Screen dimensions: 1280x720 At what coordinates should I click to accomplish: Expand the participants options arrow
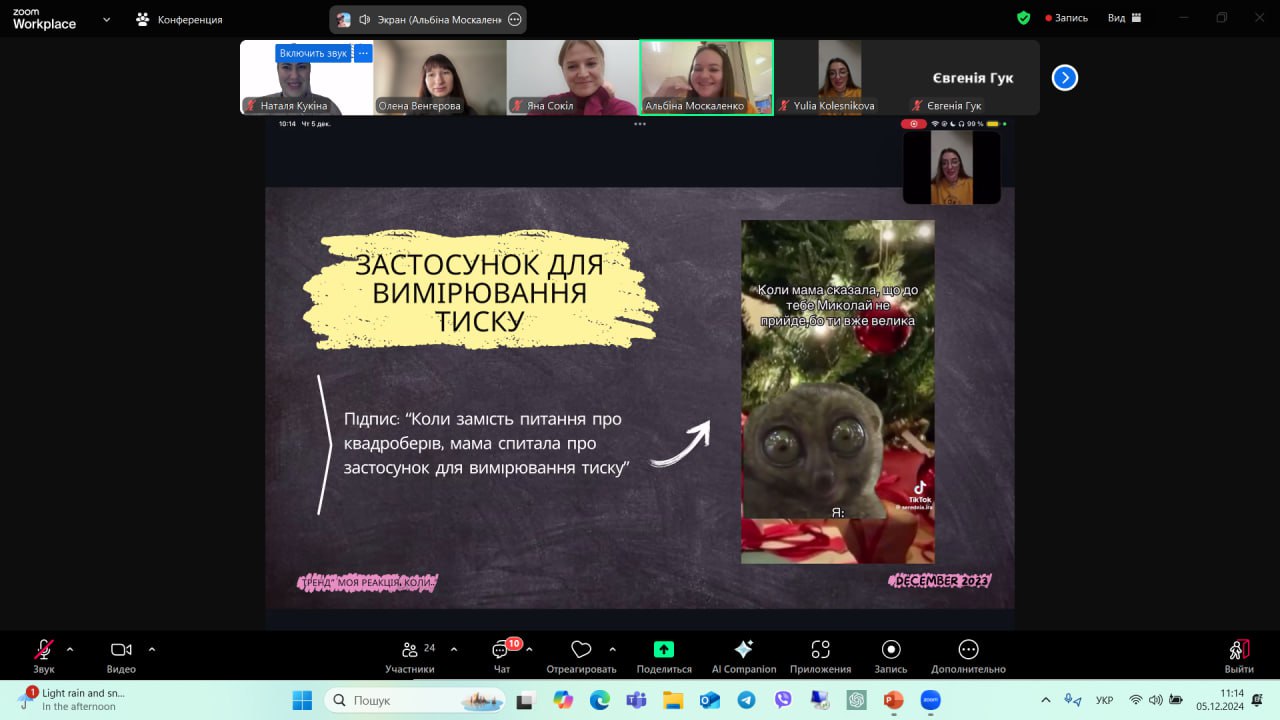click(454, 649)
